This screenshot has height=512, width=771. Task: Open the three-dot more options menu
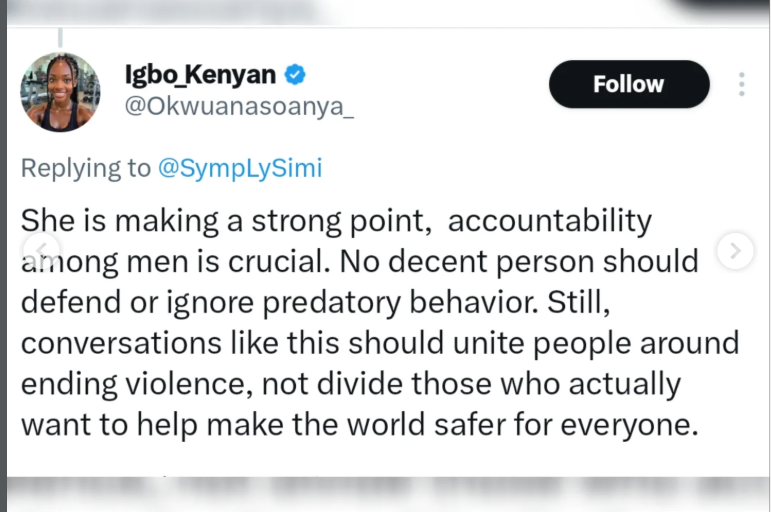[741, 84]
